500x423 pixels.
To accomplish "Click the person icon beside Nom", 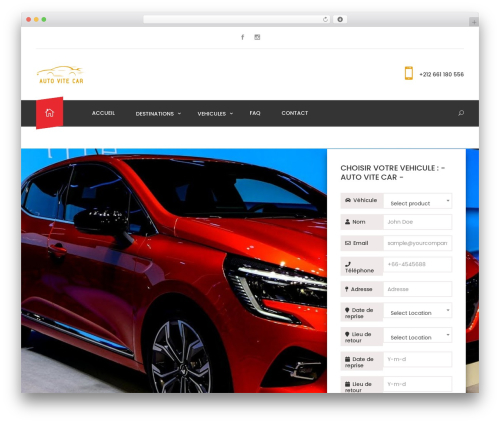I will pyautogui.click(x=347, y=222).
